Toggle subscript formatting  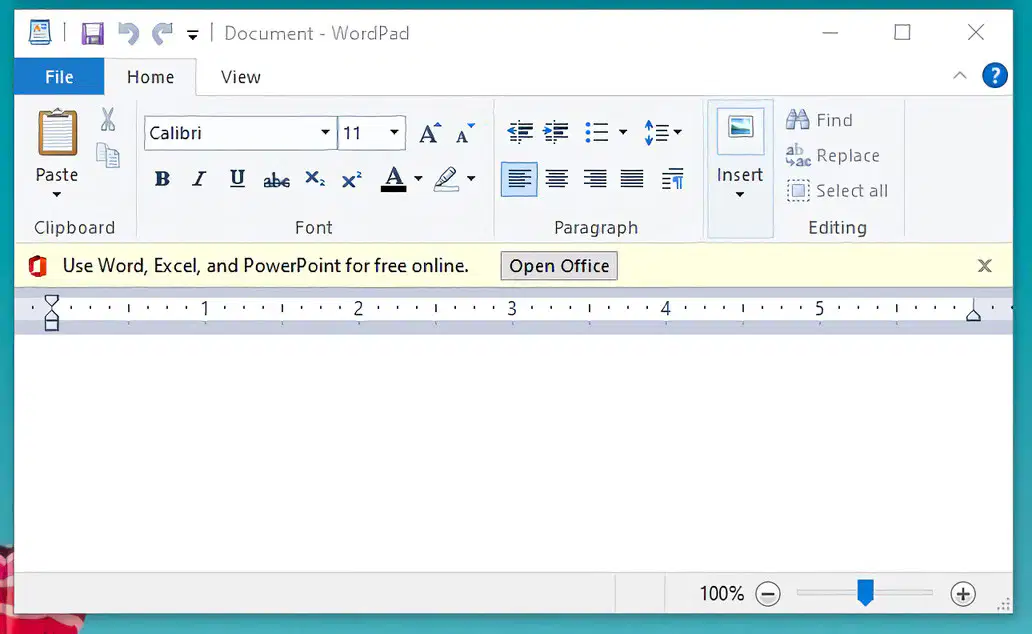point(315,178)
